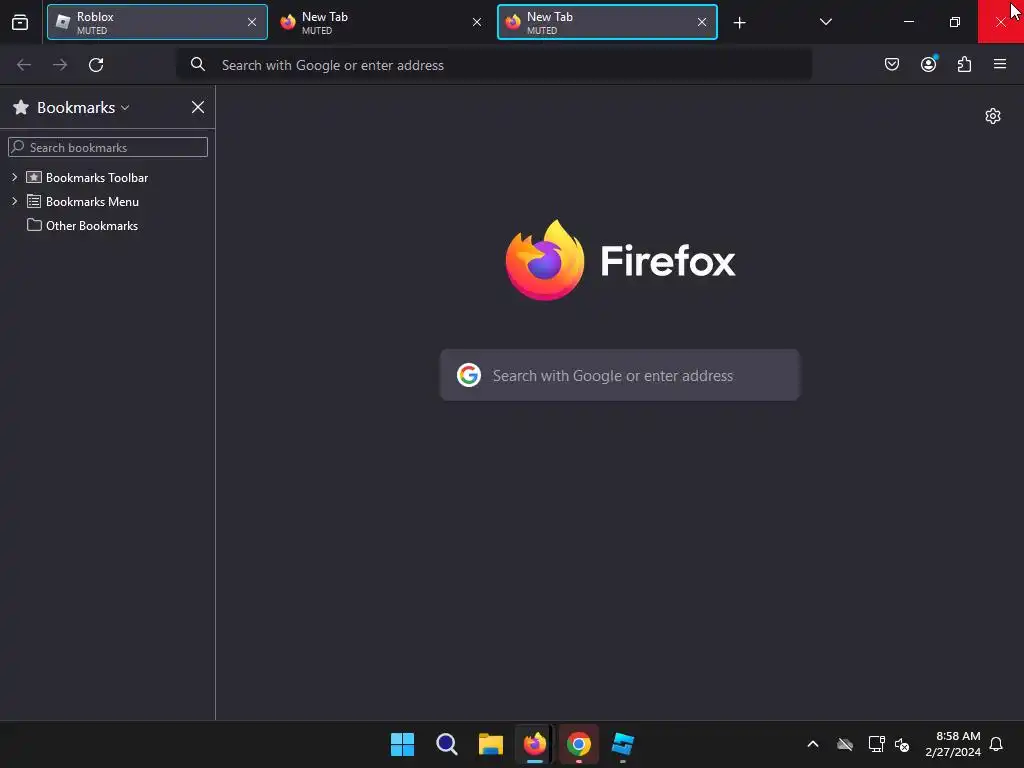Expand the Bookmarks Menu folder
1024x768 pixels.
click(x=14, y=201)
